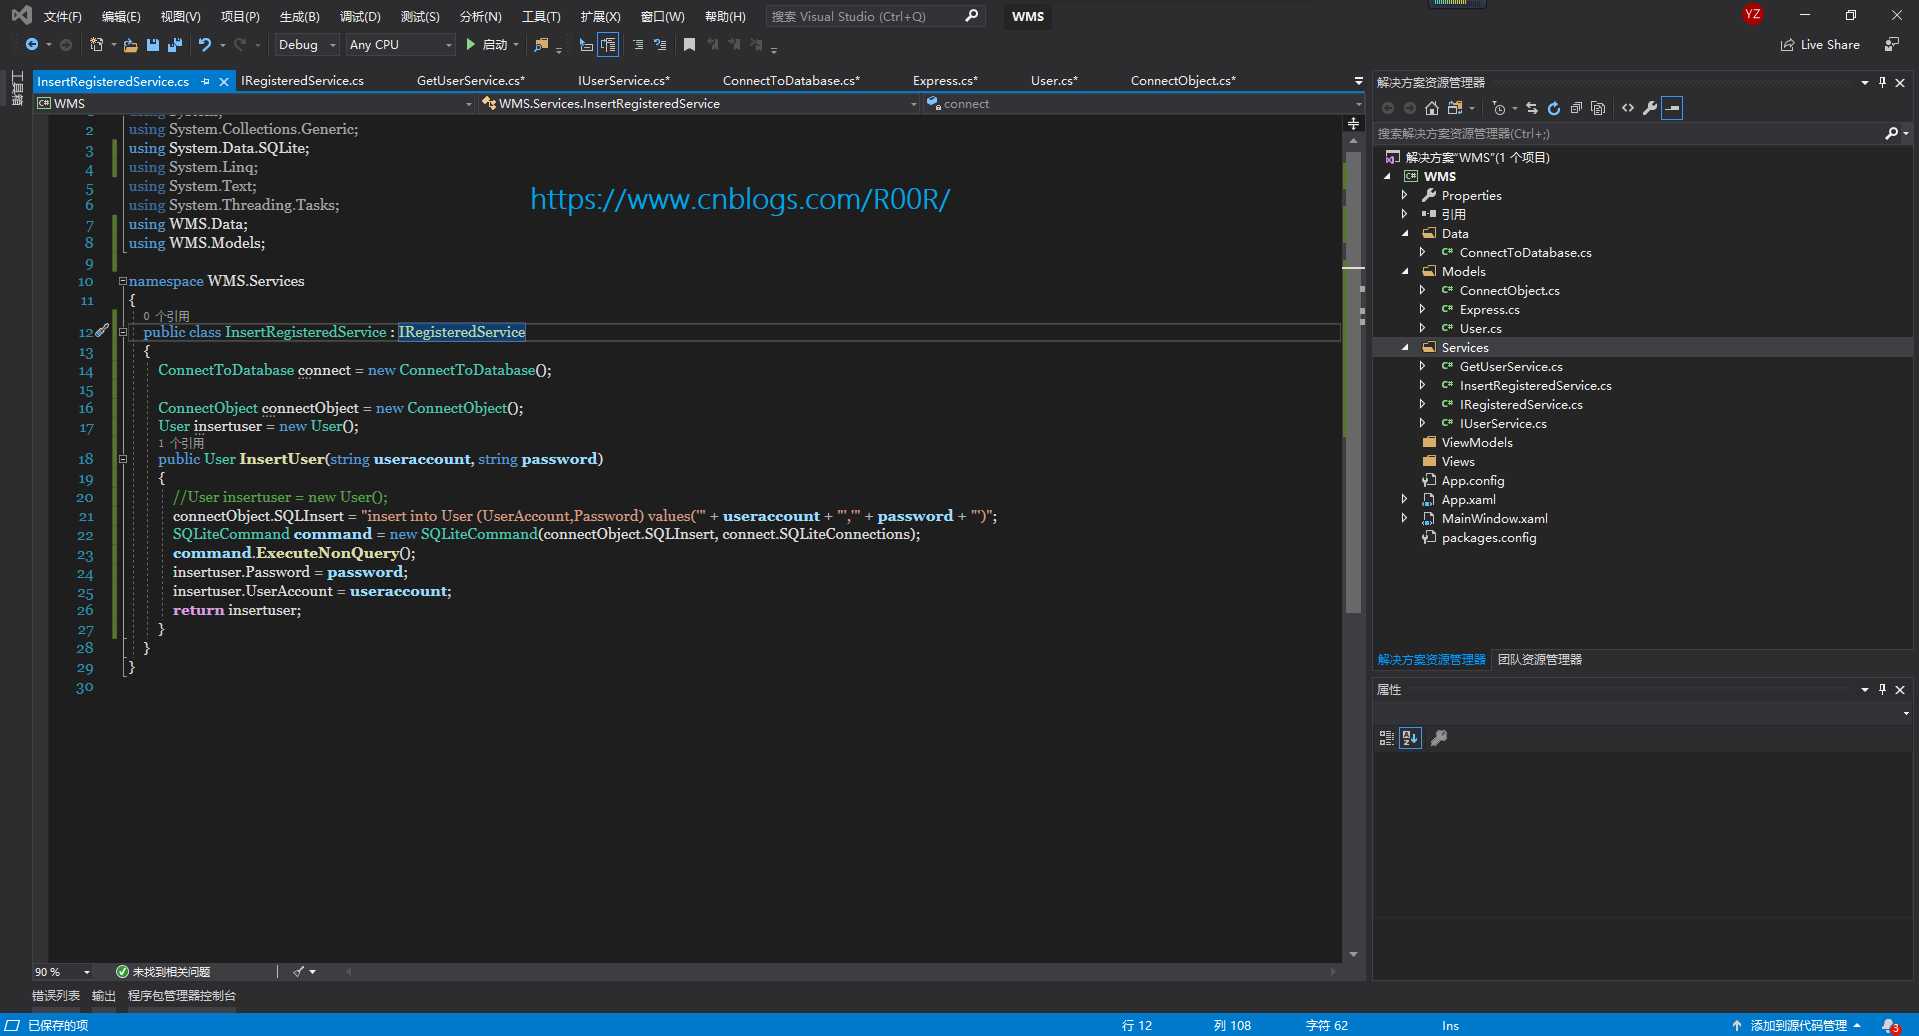Open the connect member dropdown

tap(1143, 104)
